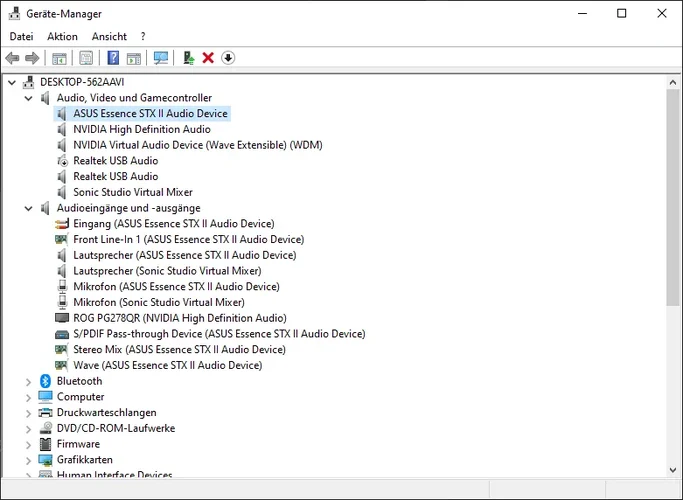Viewport: 683px width, 500px height.
Task: Open the Aktion menu
Action: coord(62,36)
